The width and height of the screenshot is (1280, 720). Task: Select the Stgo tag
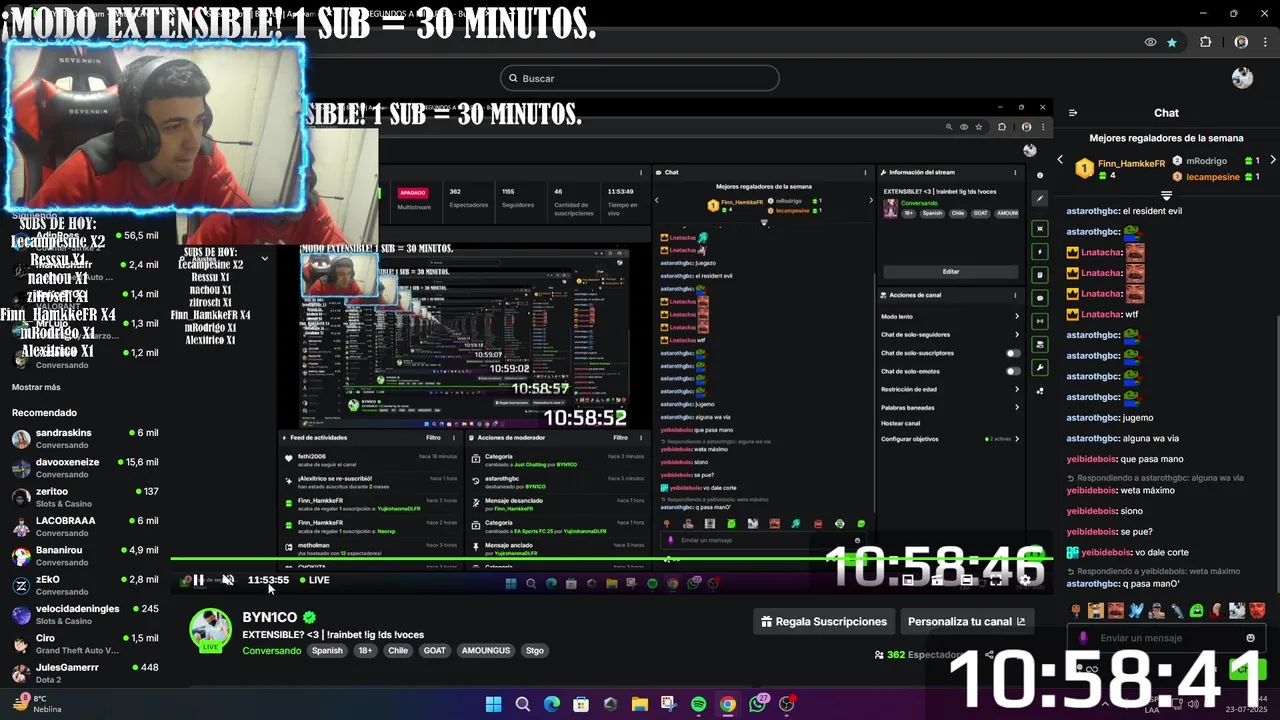(x=535, y=651)
